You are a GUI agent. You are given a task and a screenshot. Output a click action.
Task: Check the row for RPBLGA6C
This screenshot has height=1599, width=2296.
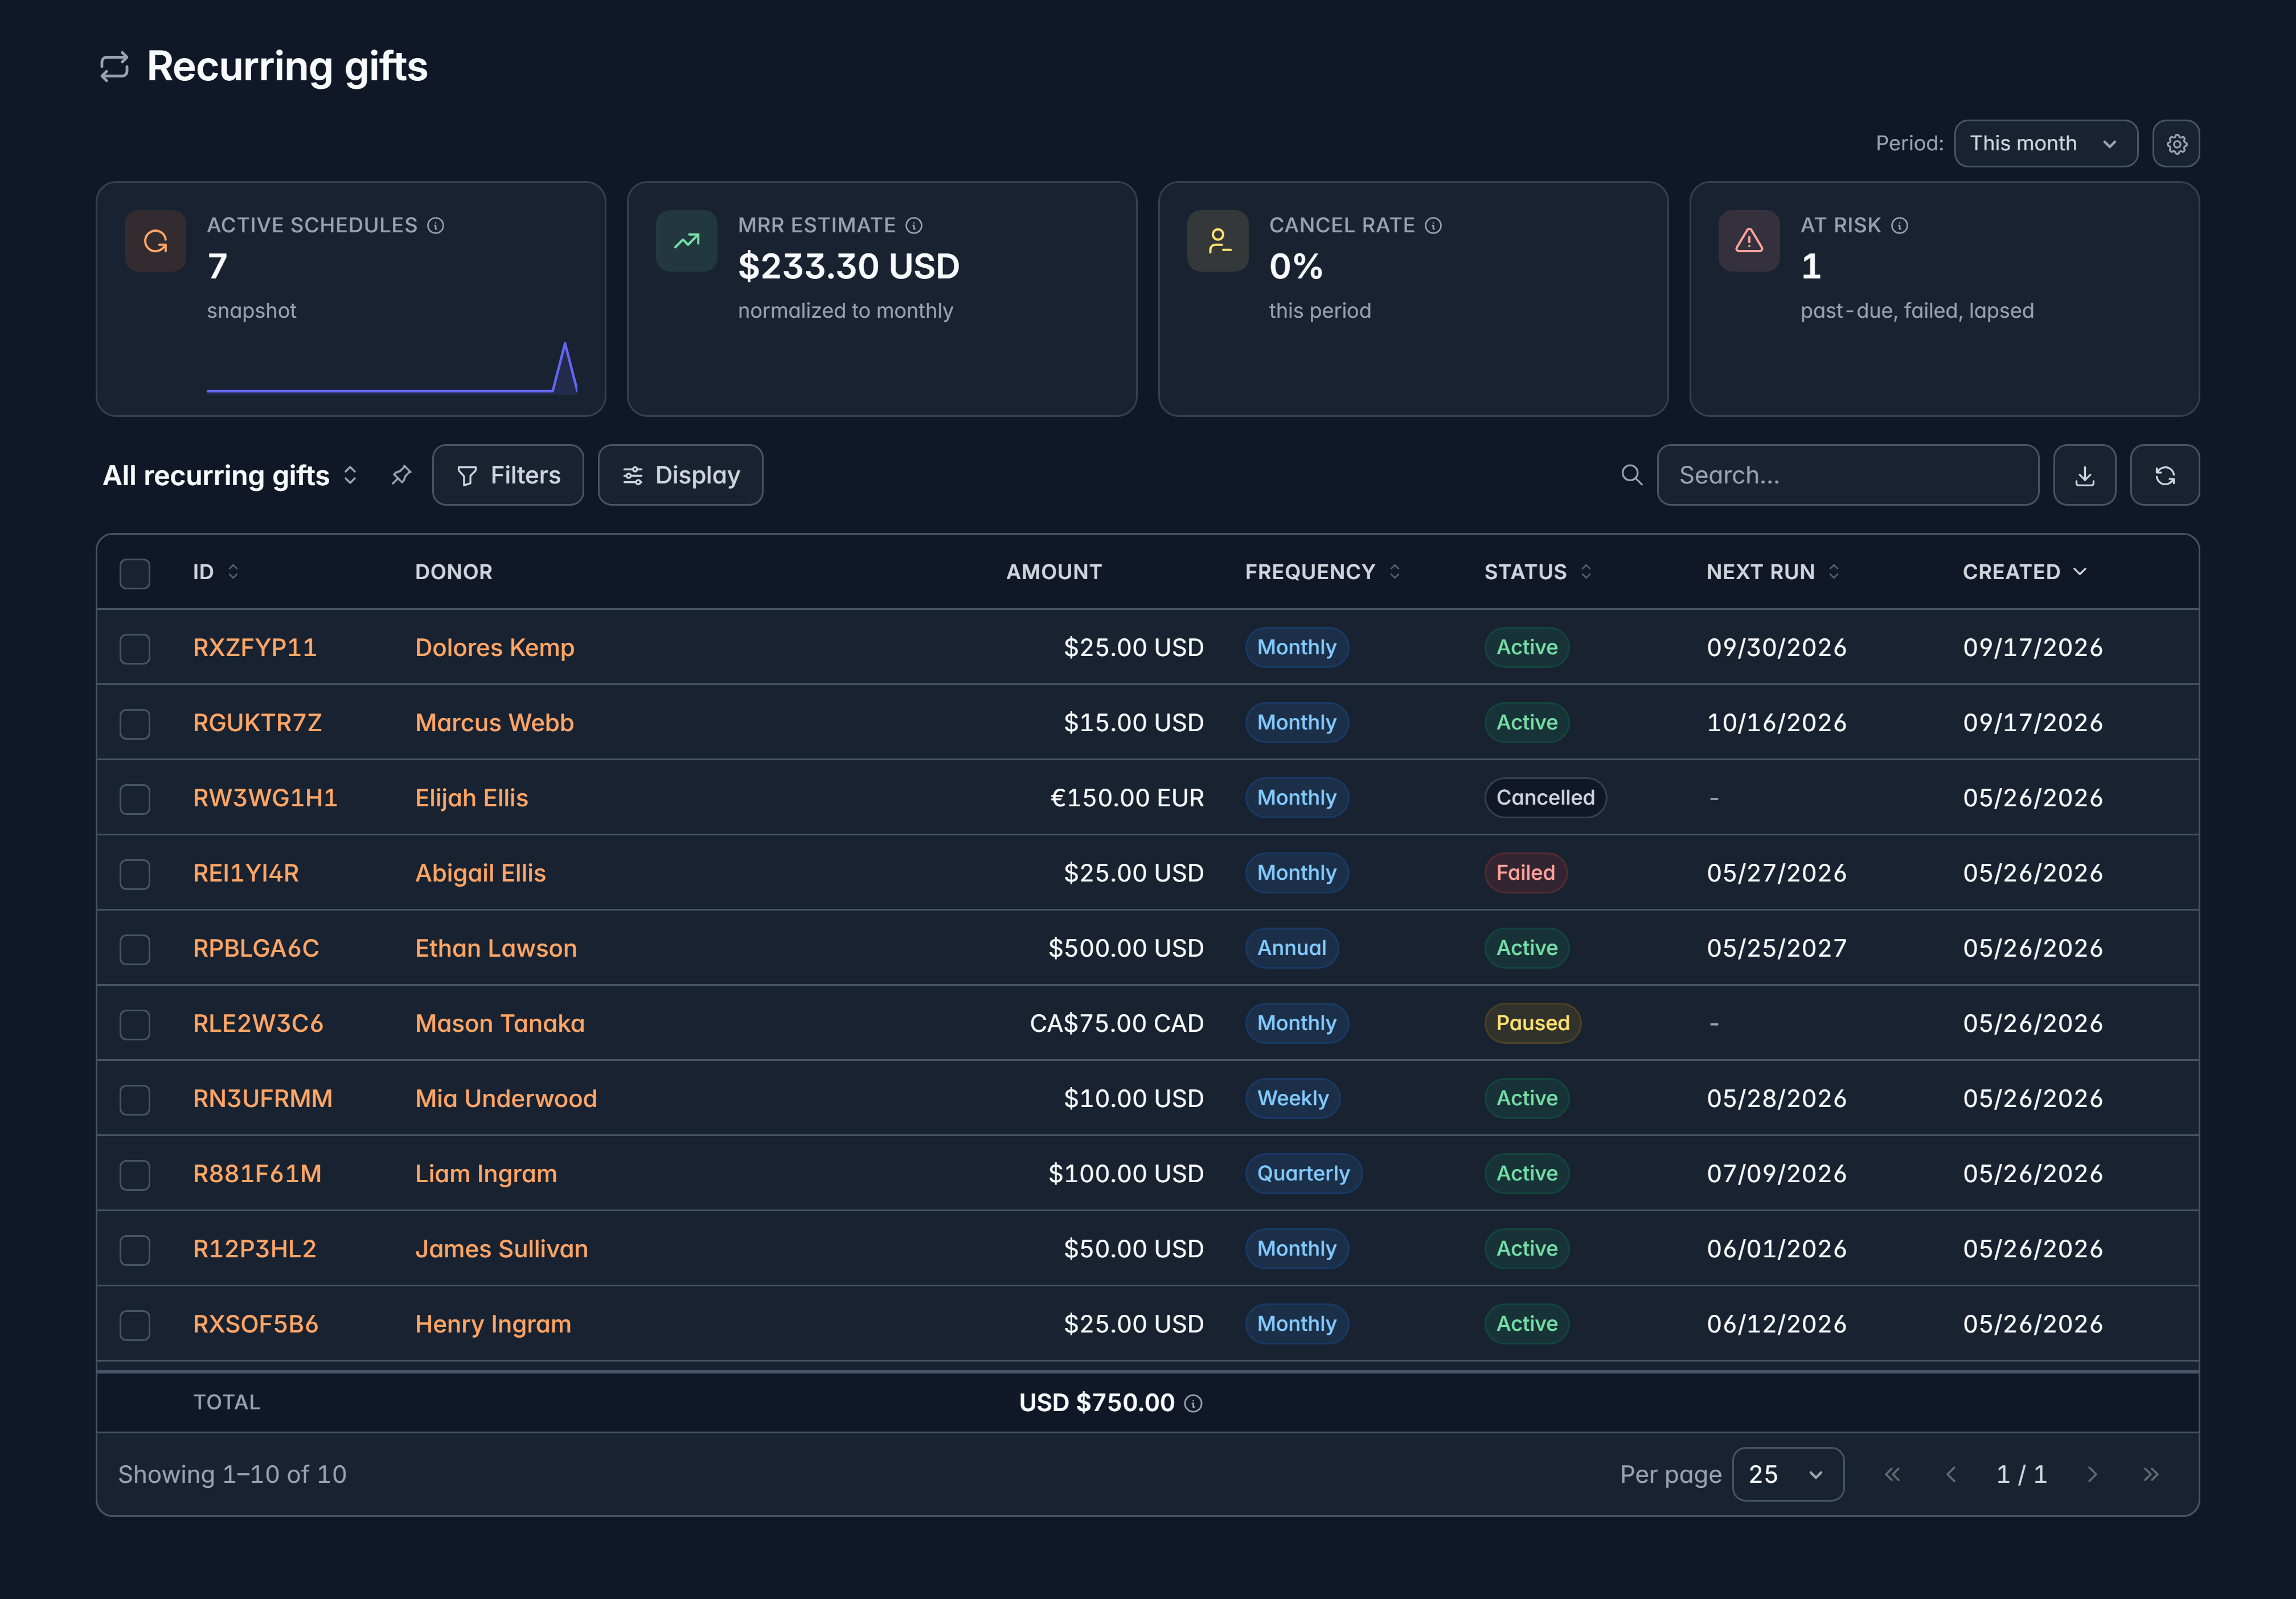135,949
